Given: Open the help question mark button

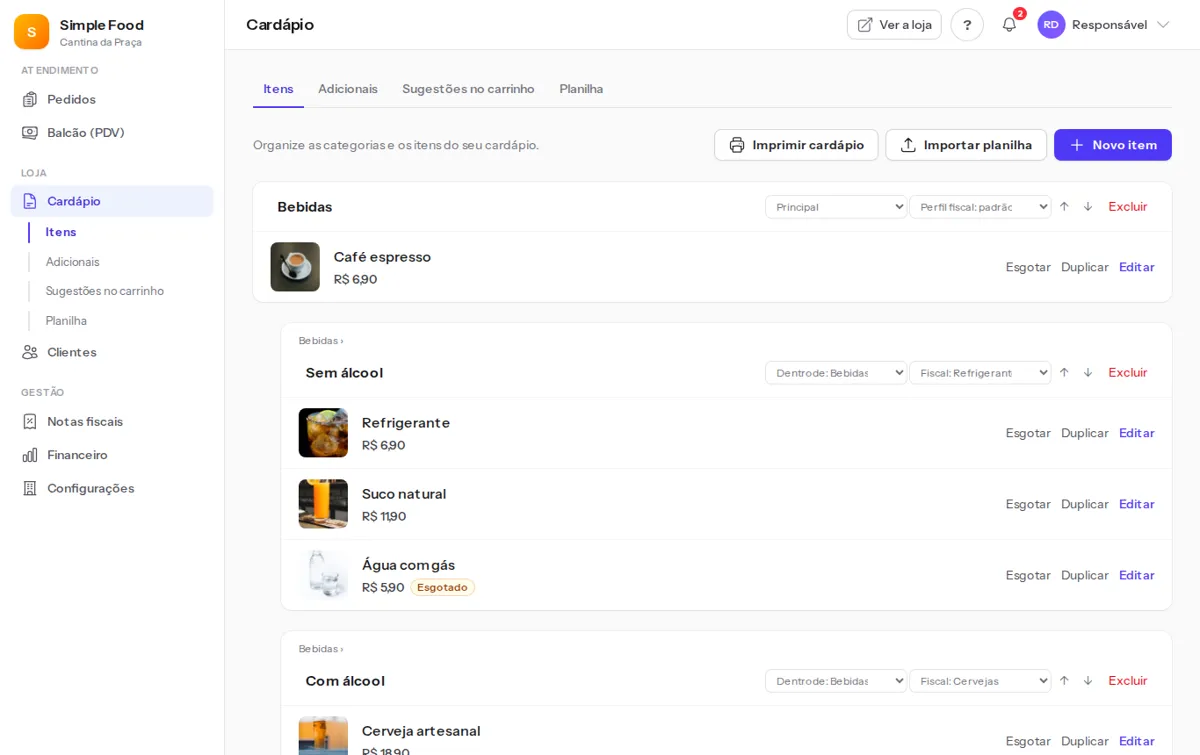Looking at the screenshot, I should 967,25.
